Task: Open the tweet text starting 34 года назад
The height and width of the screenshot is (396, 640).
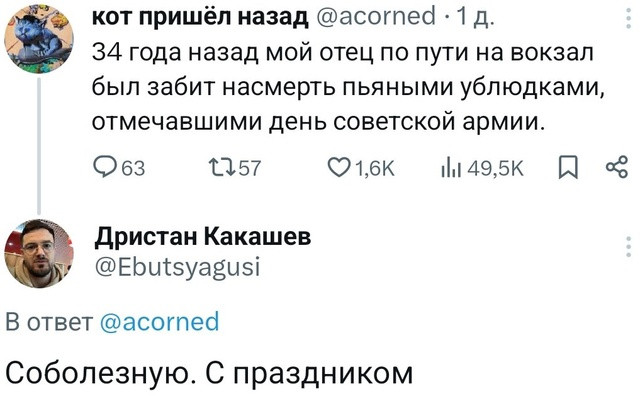Action: tap(348, 87)
